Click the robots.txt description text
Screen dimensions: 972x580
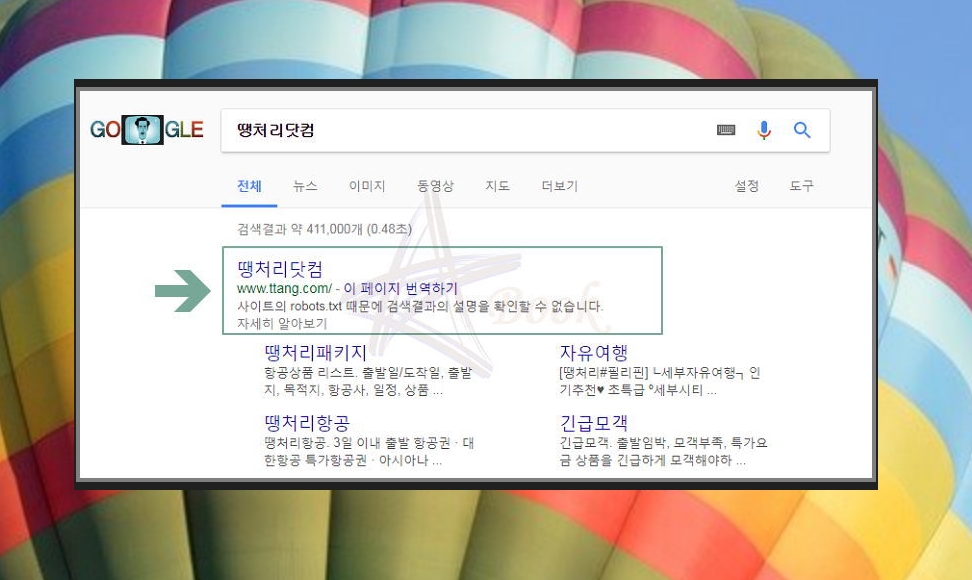click(x=420, y=306)
